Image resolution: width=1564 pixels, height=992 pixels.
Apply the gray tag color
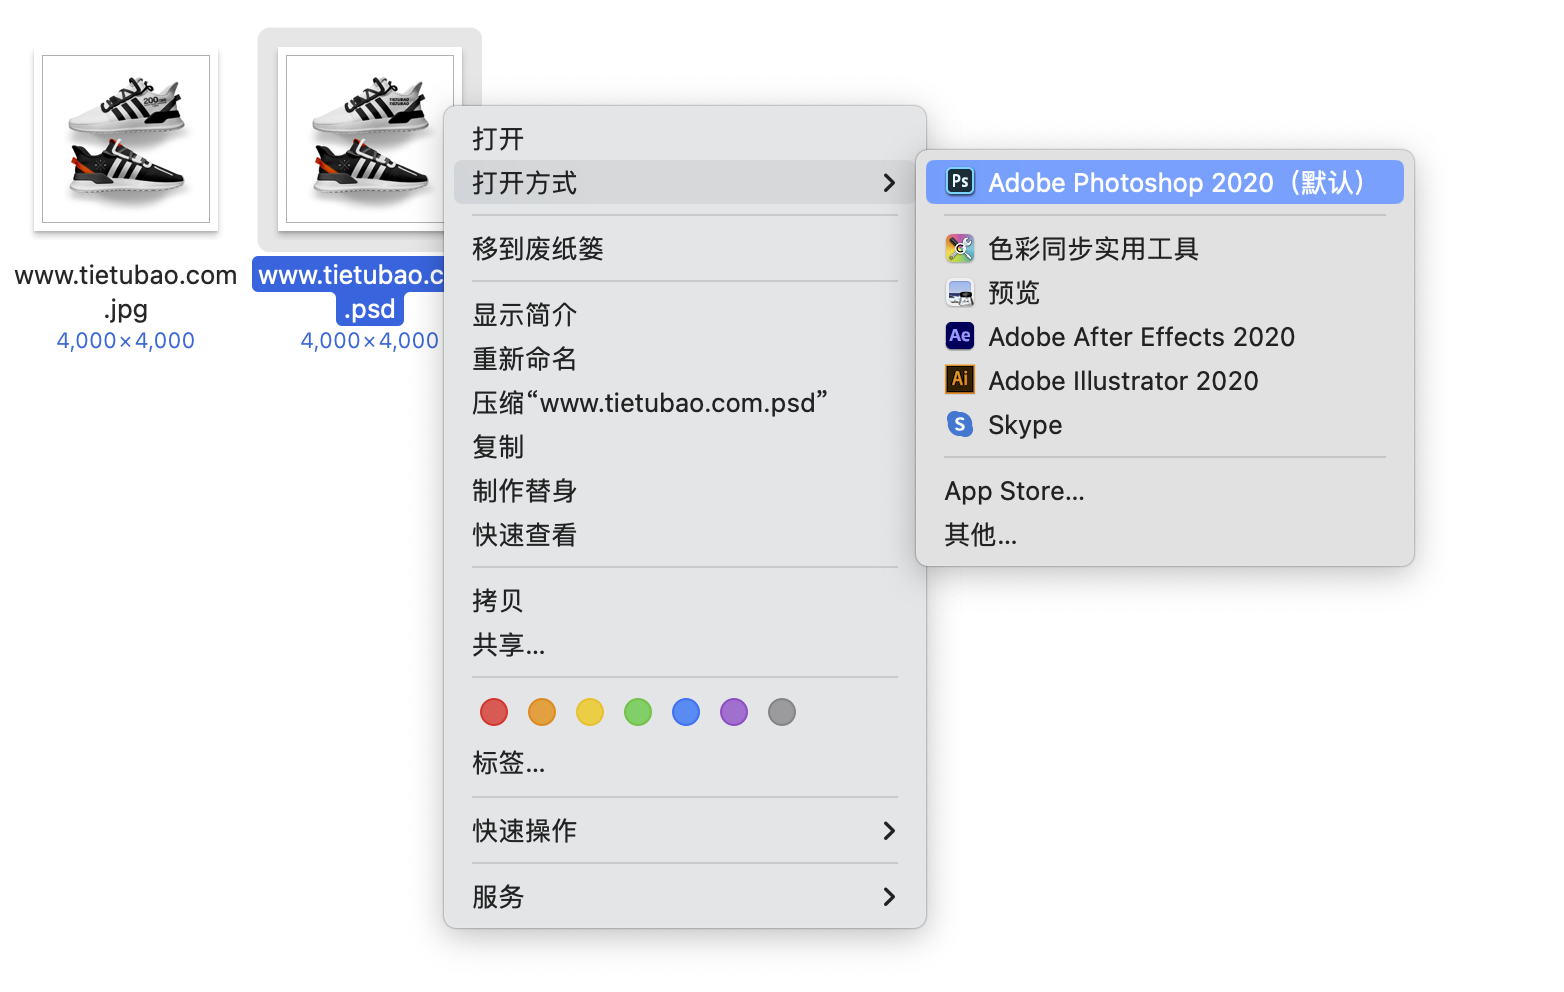782,712
